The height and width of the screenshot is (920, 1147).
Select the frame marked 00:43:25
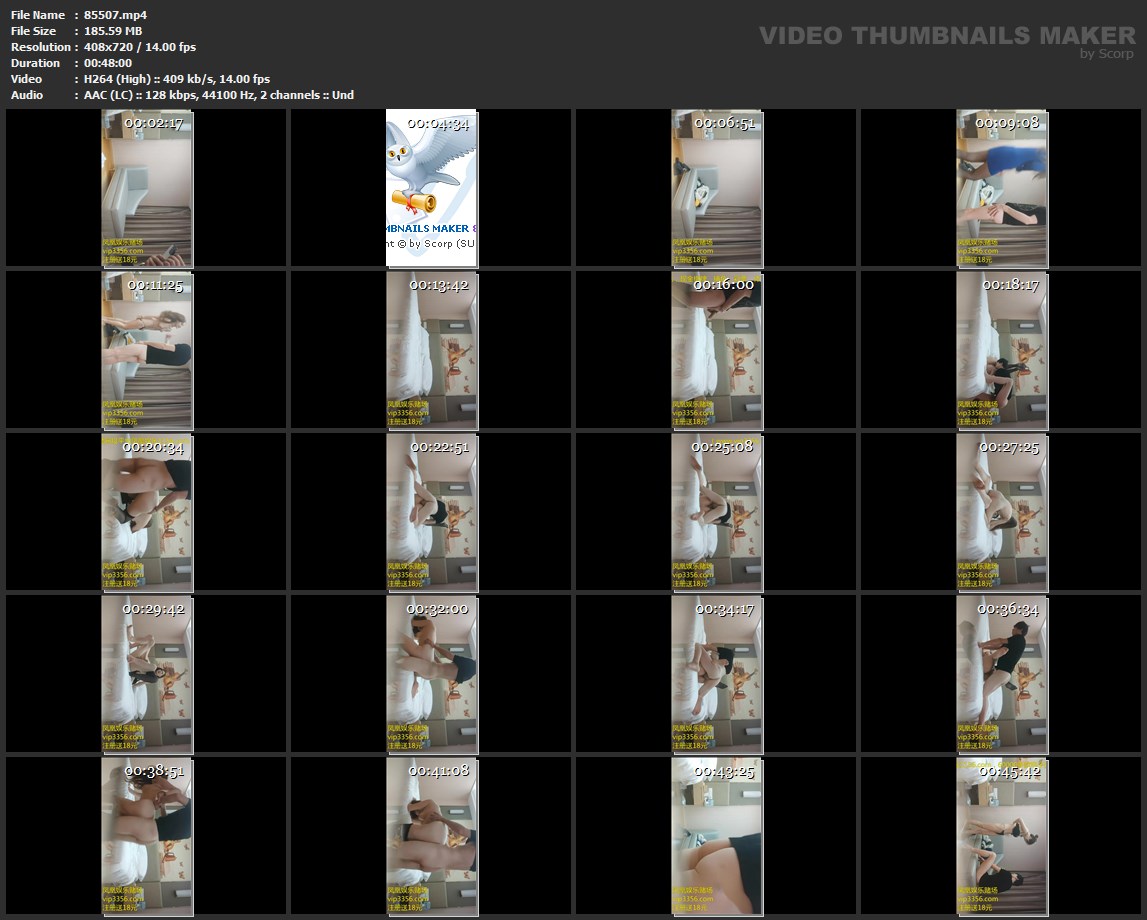pyautogui.click(x=716, y=836)
